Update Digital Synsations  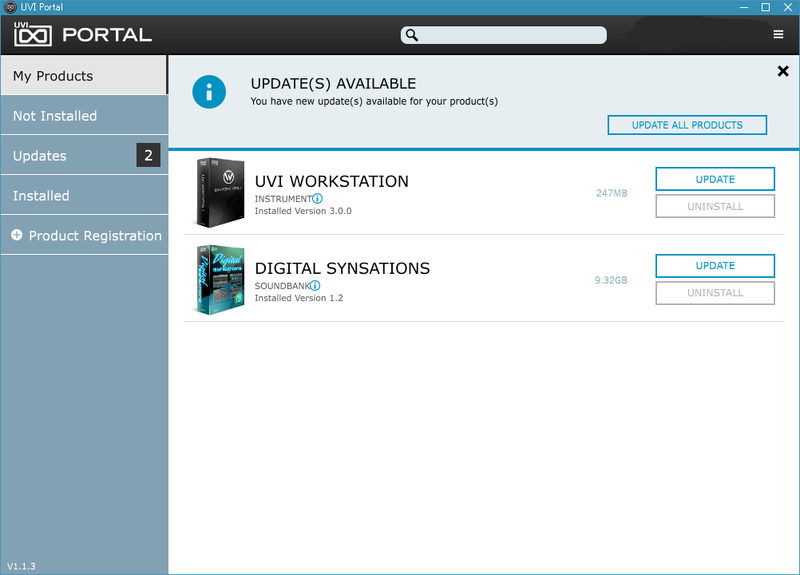[715, 266]
